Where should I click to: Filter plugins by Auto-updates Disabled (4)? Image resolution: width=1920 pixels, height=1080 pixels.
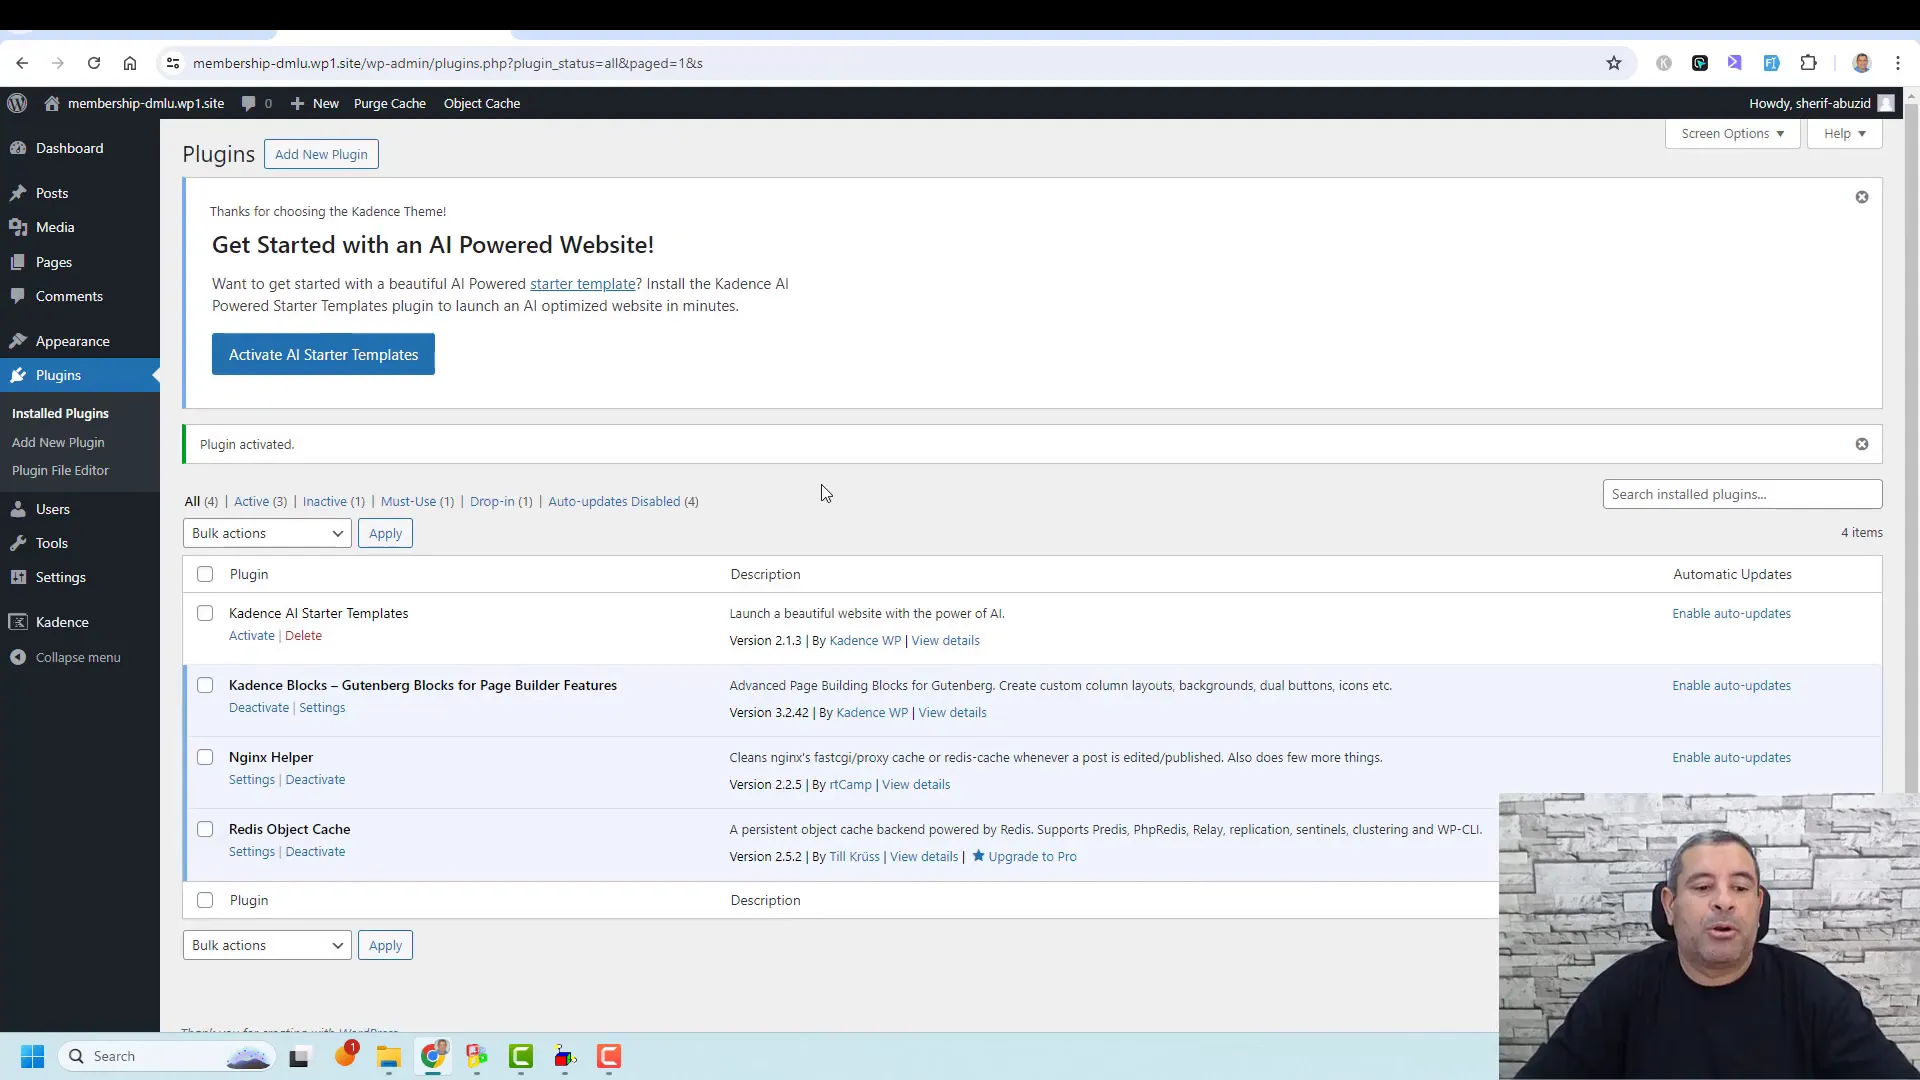tap(623, 501)
